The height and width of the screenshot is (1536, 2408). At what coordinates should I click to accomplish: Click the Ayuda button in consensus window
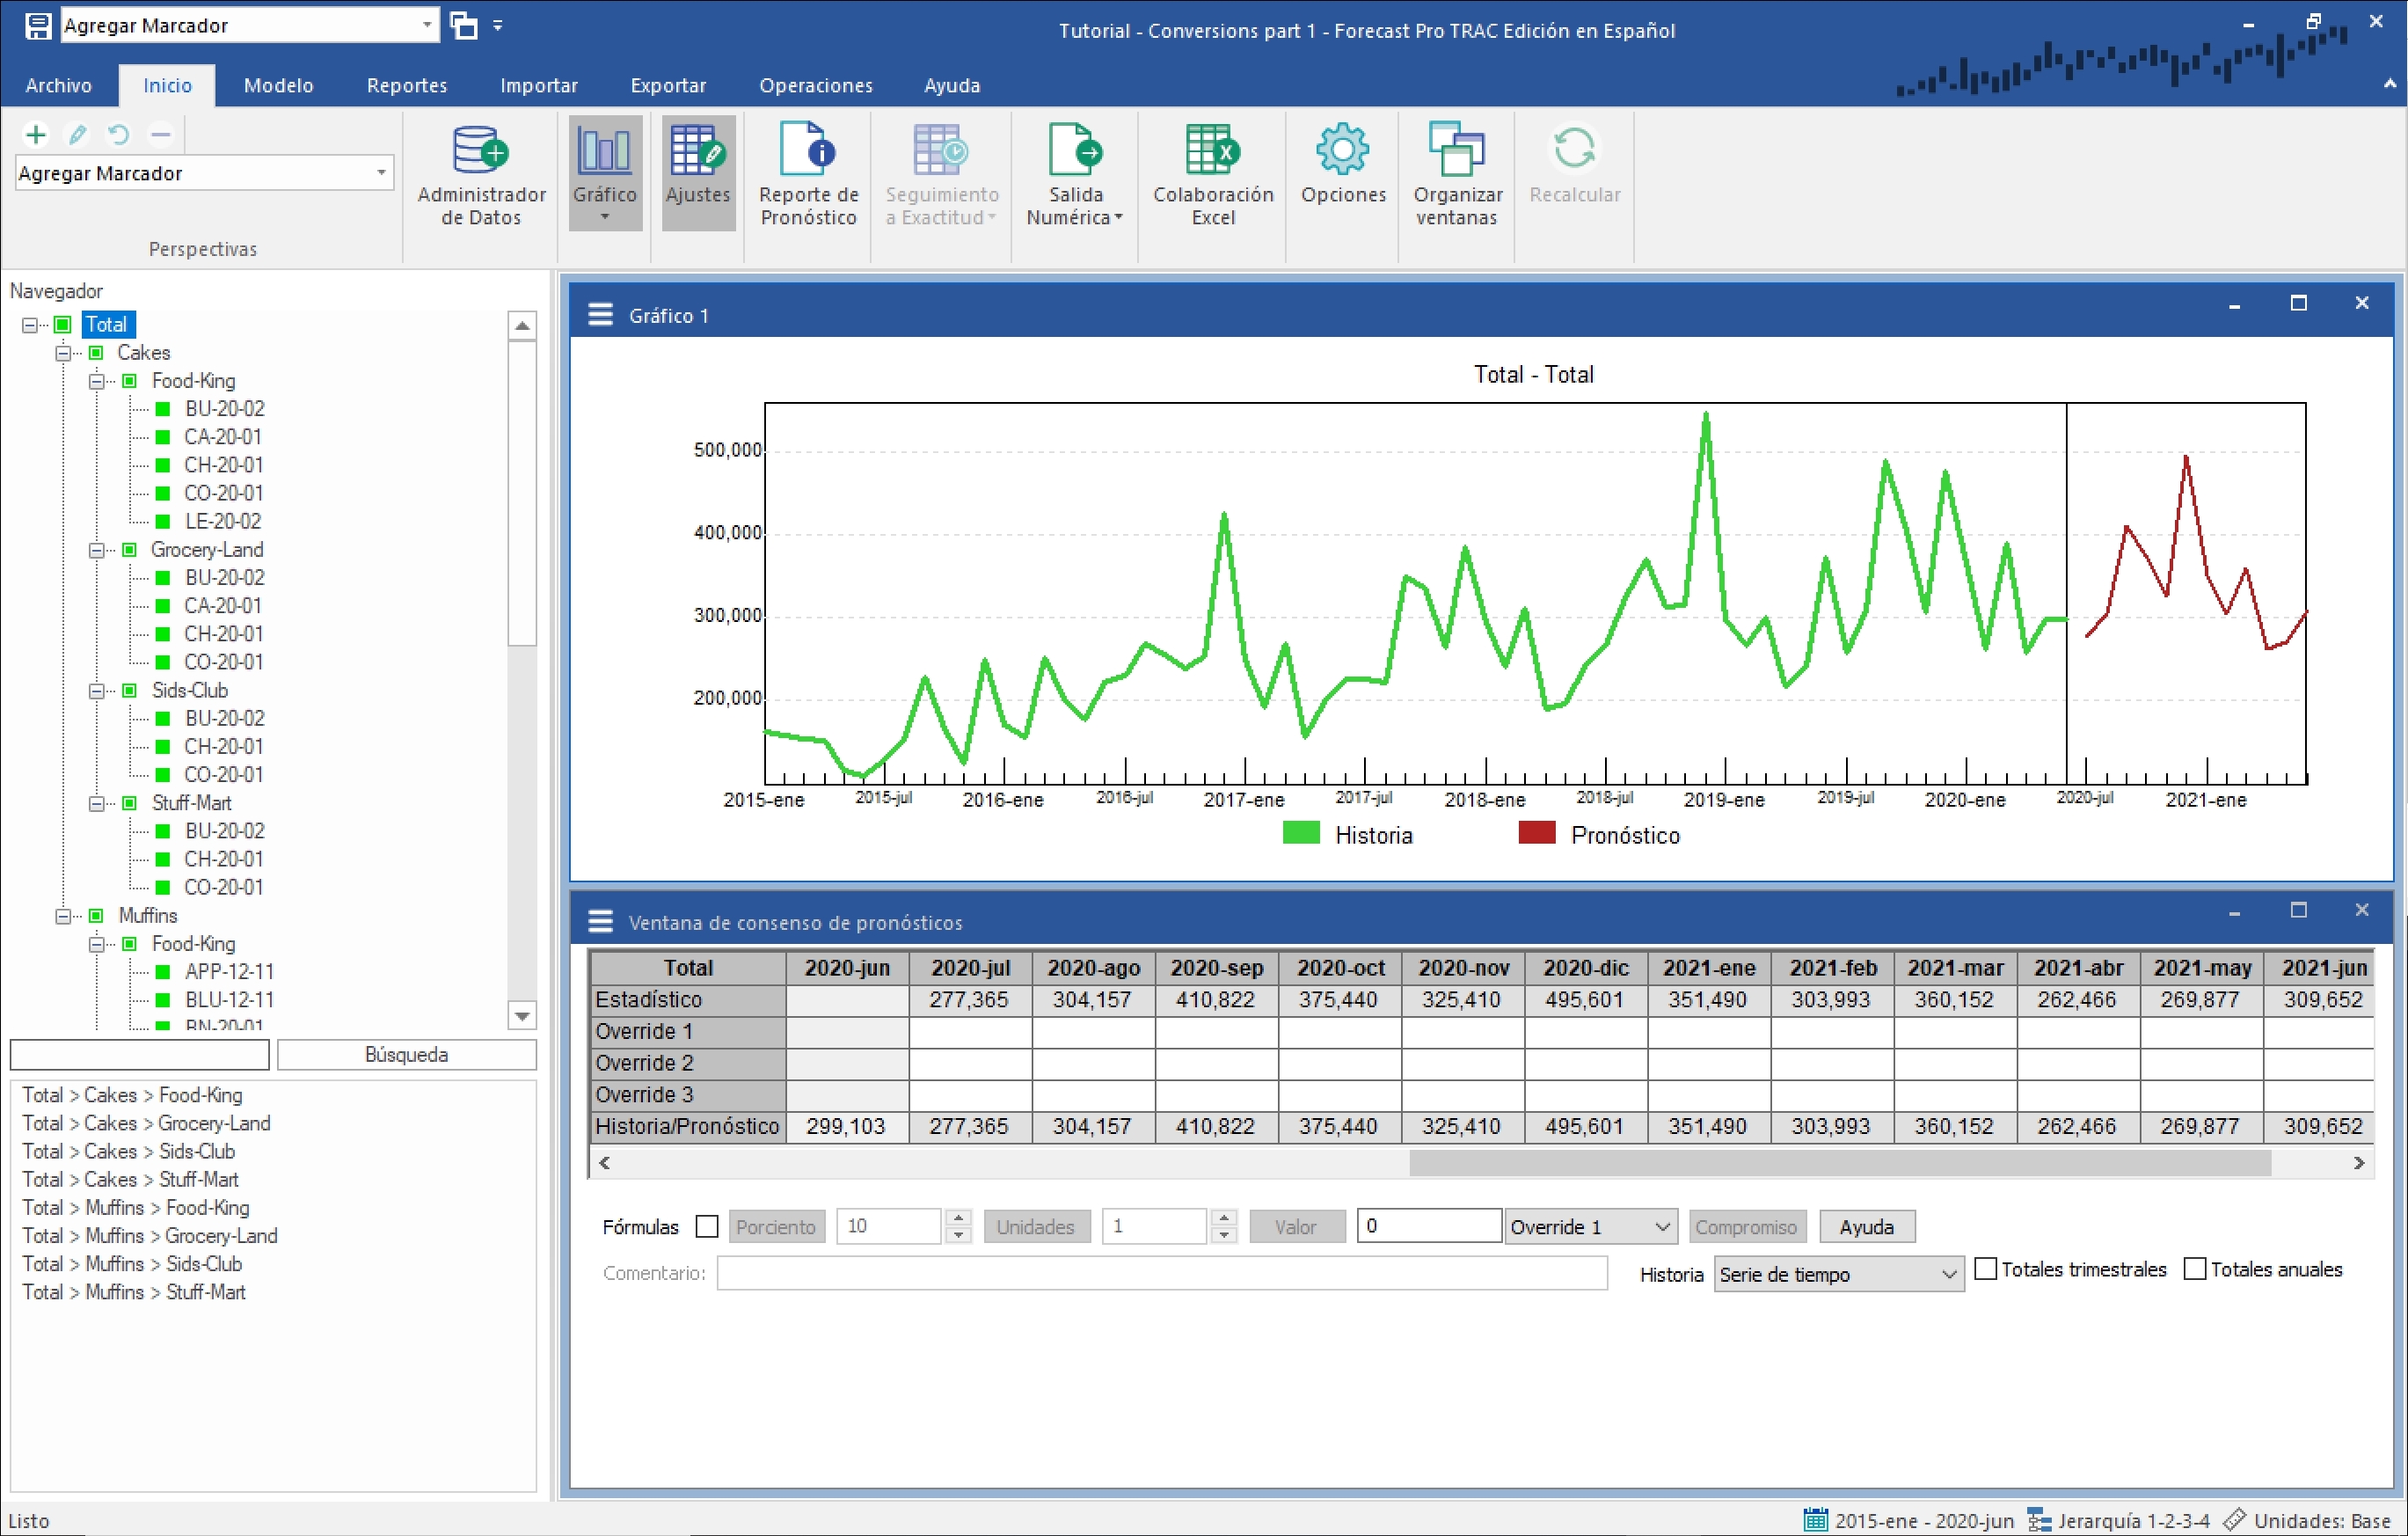tap(1865, 1226)
